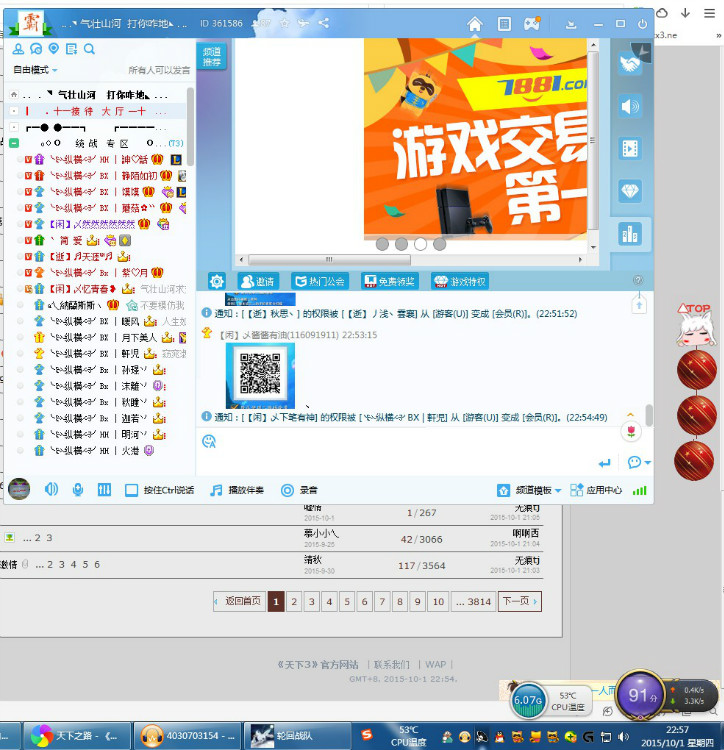
Task: Open the 自由模式 speaking mode dropdown
Action: (35, 70)
